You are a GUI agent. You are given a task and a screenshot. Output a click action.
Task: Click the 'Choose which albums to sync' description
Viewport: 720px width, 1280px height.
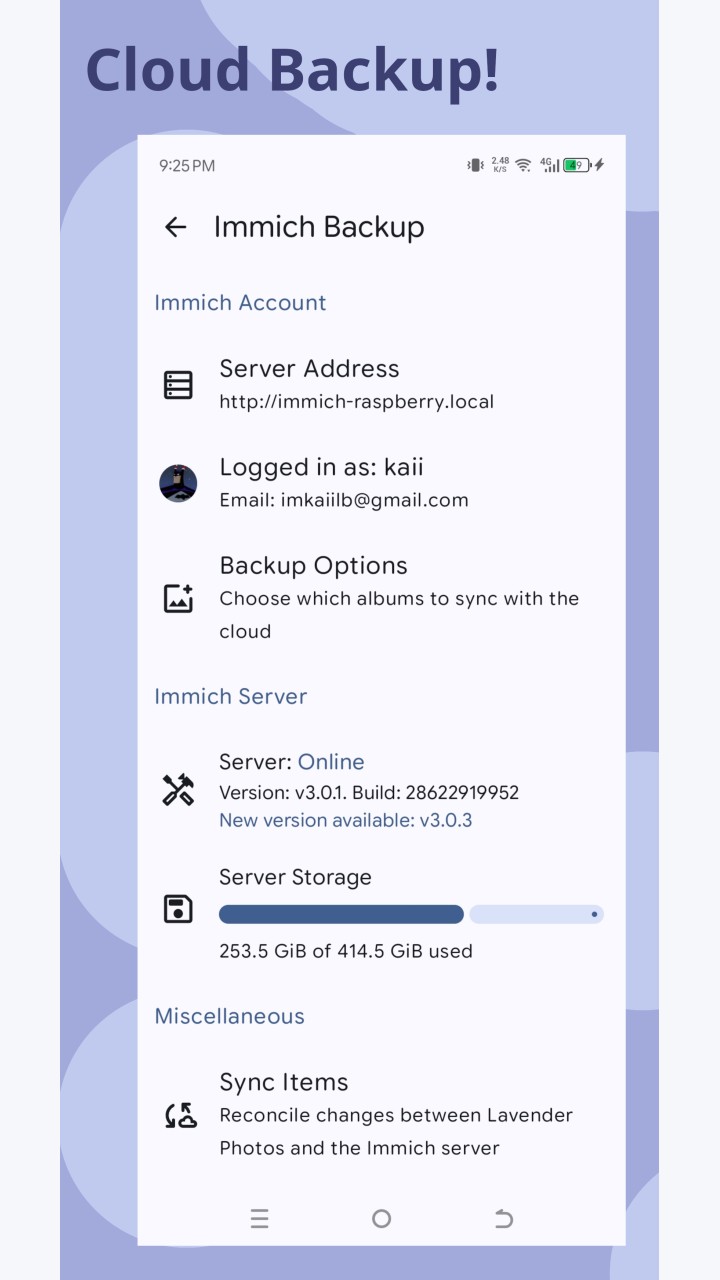click(399, 615)
